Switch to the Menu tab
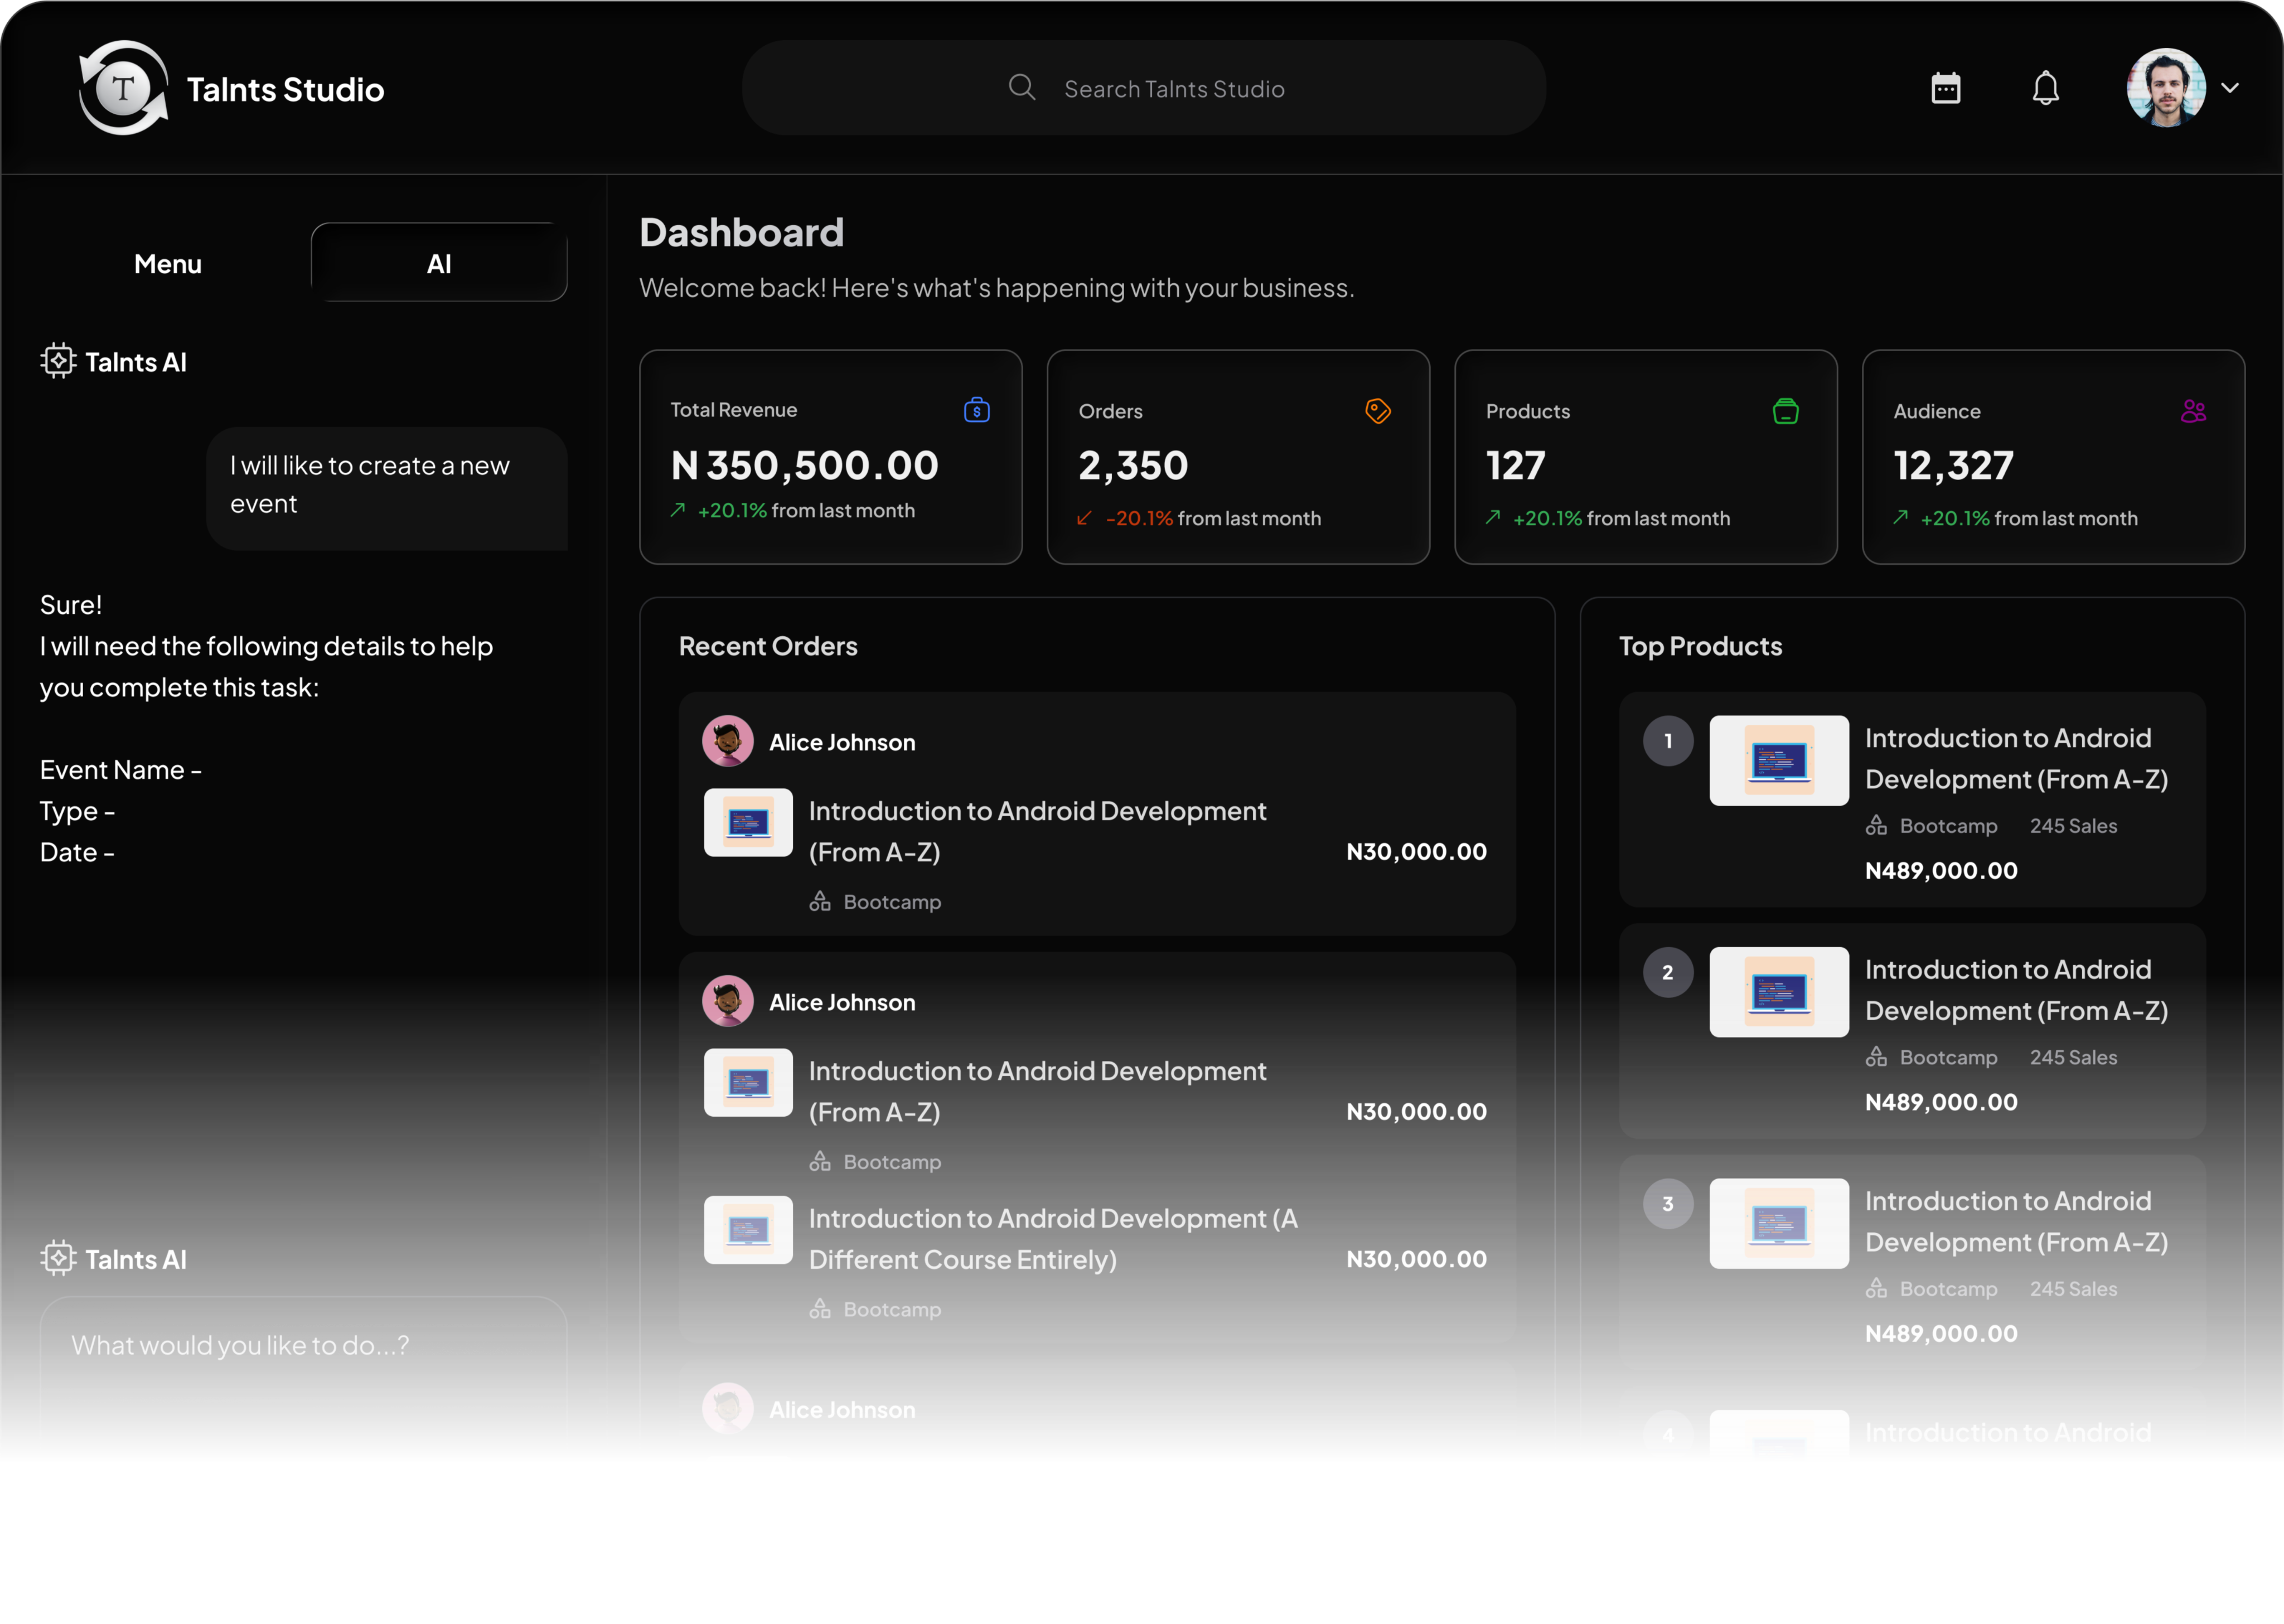 167,263
